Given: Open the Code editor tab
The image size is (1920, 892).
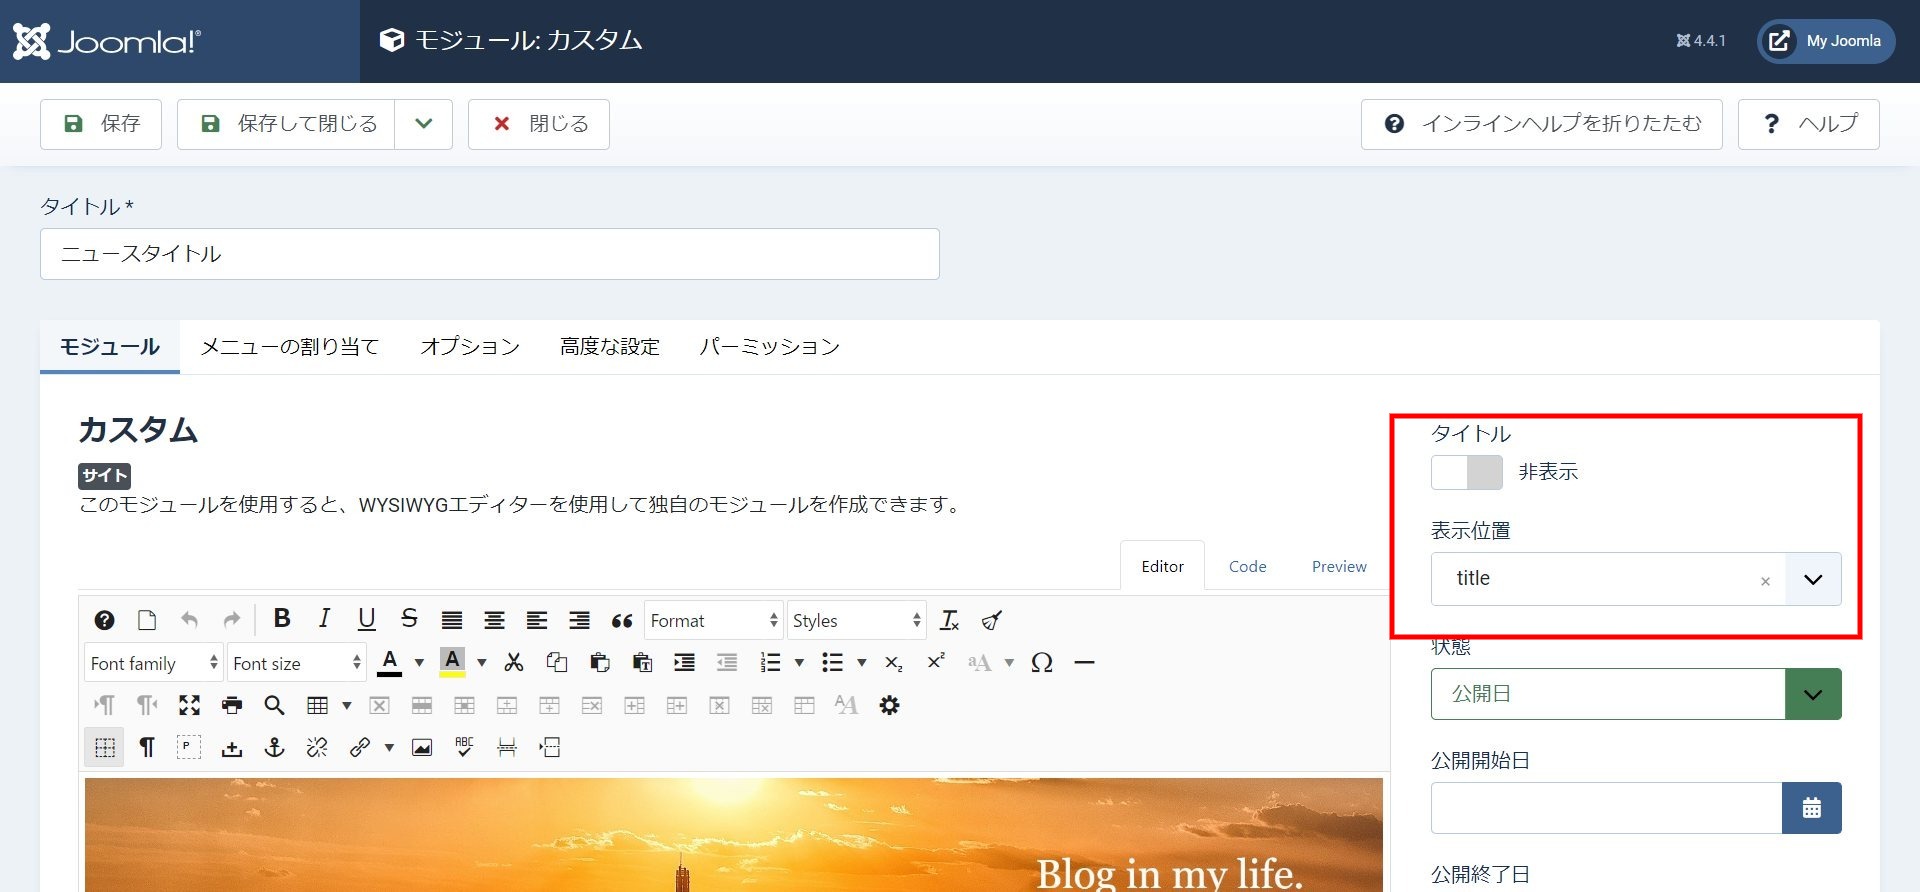Looking at the screenshot, I should (1247, 566).
